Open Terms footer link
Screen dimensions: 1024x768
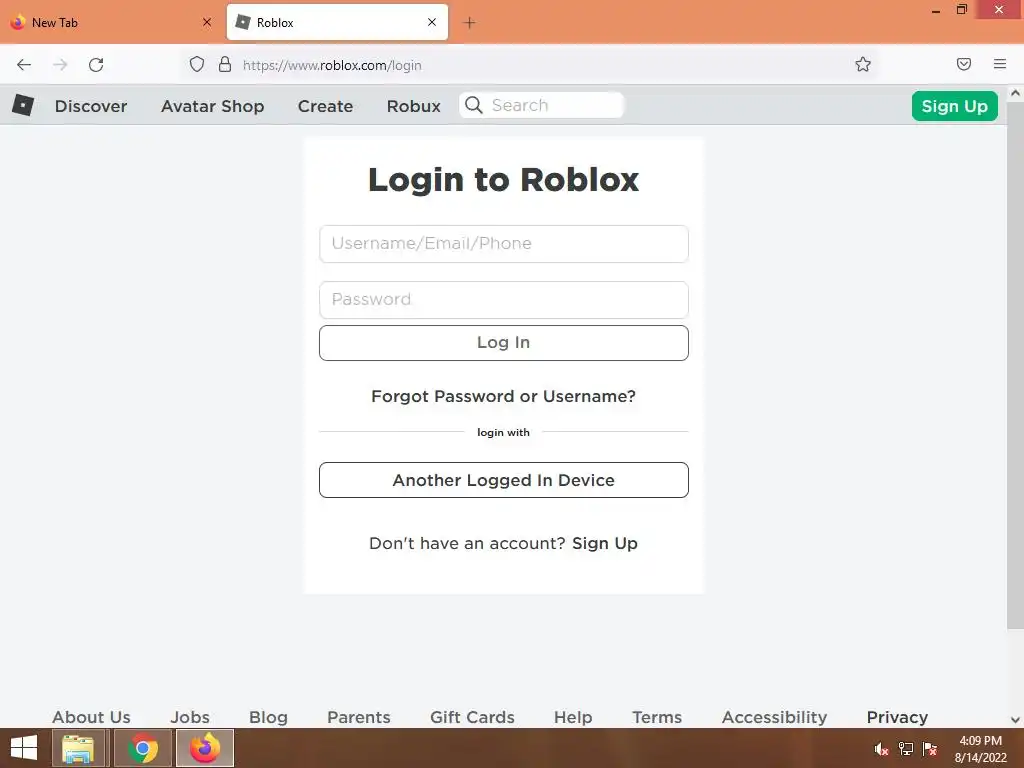point(657,717)
